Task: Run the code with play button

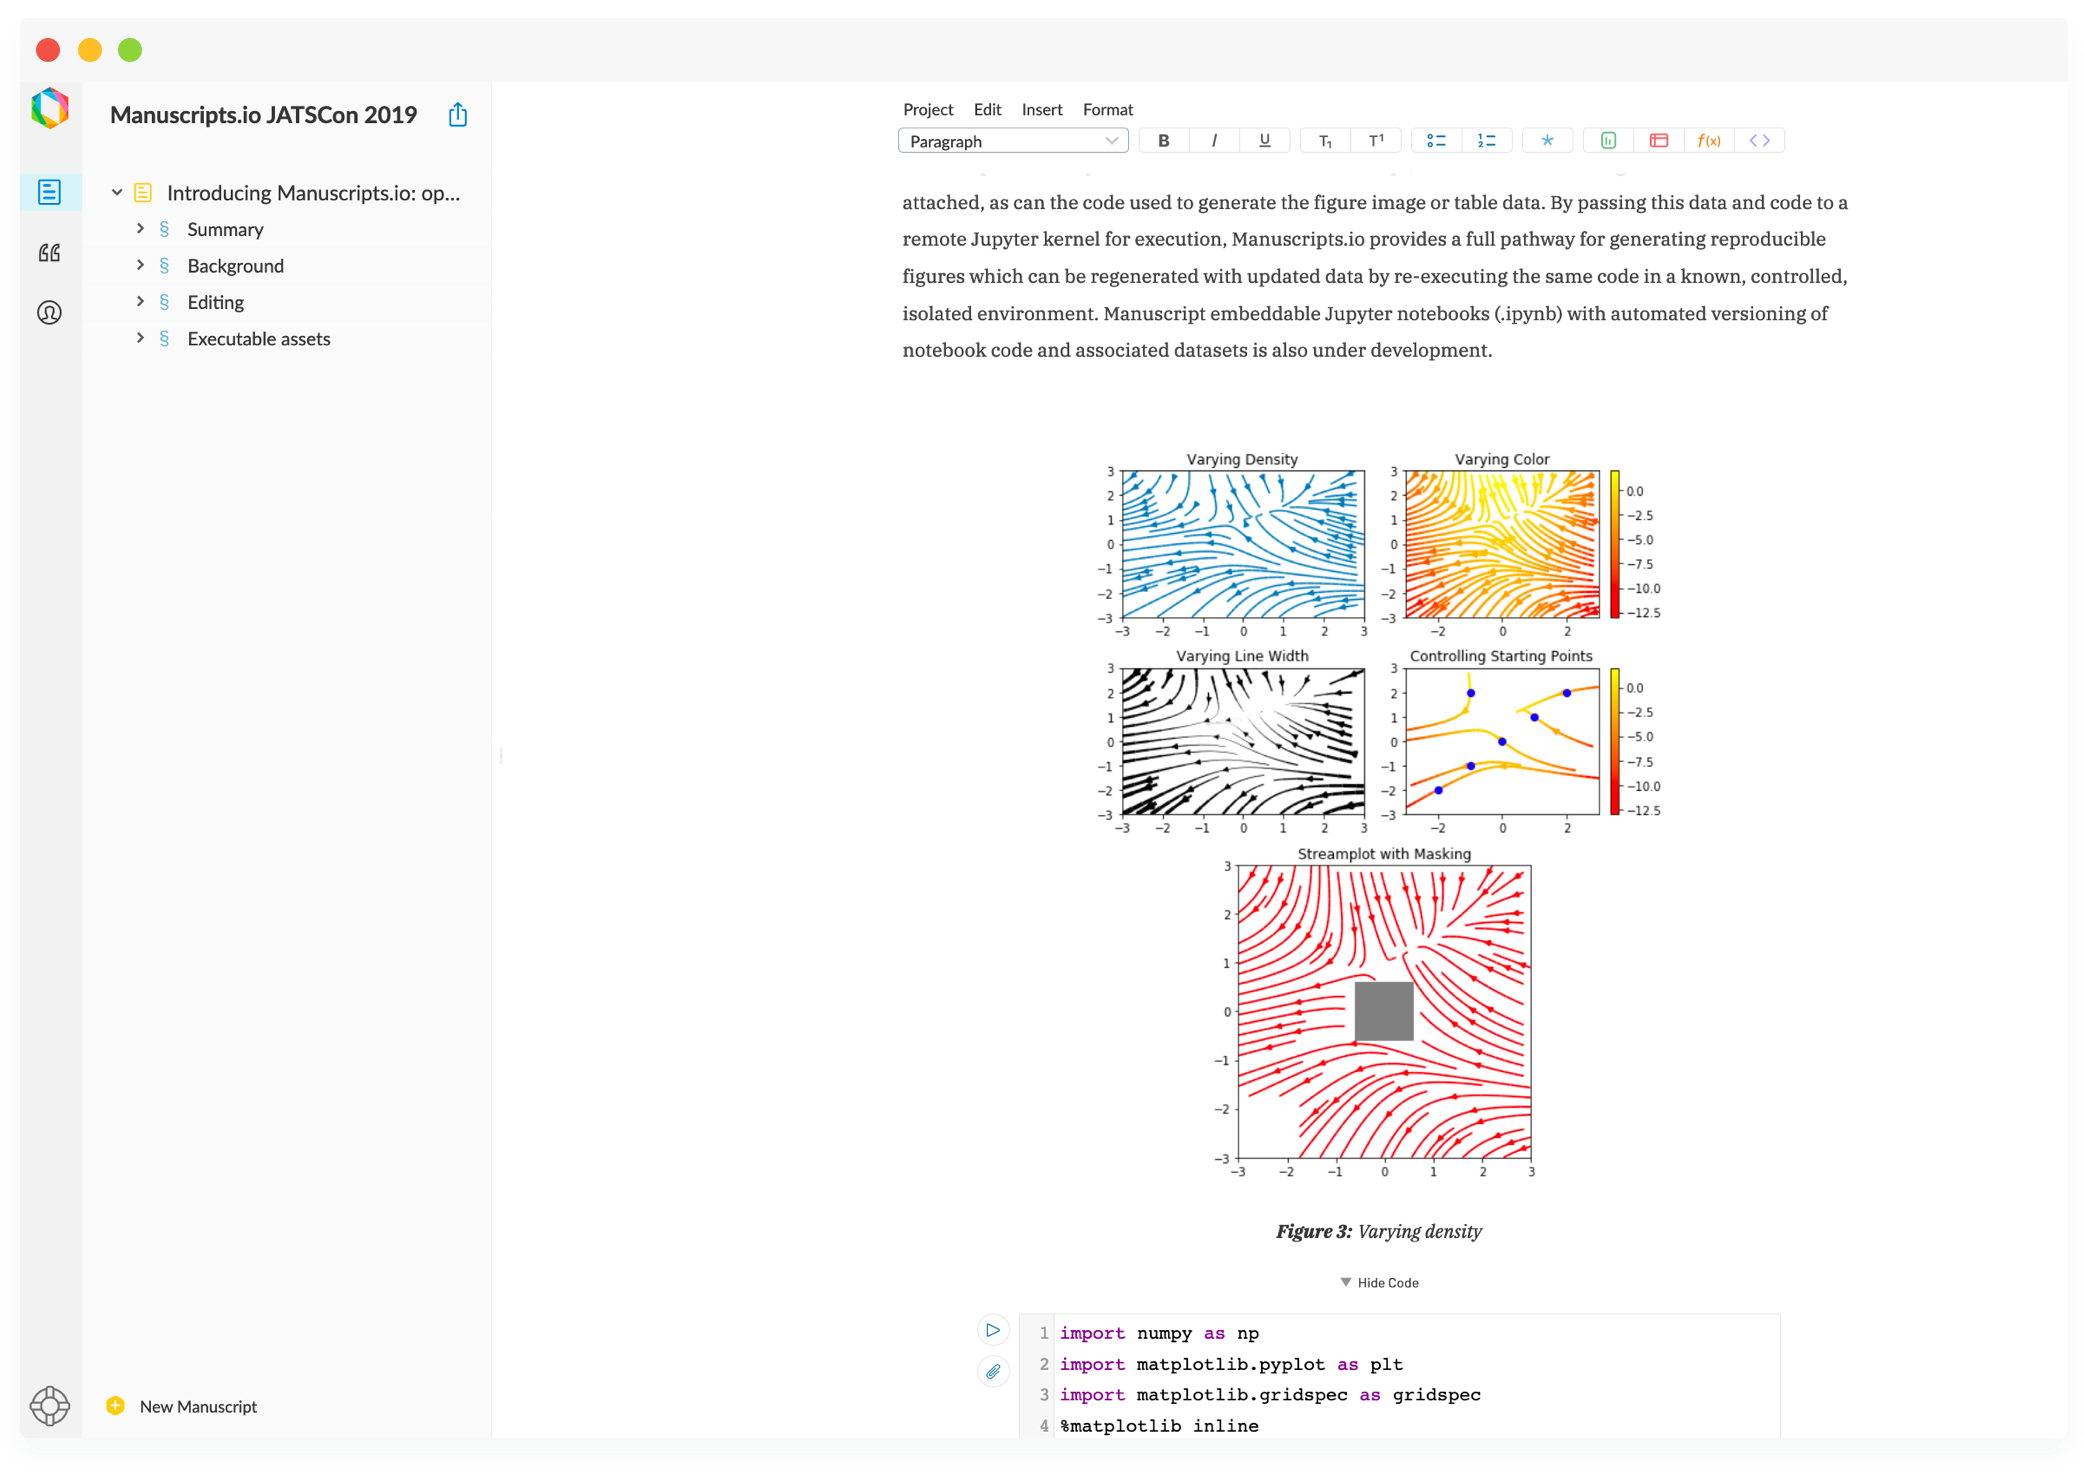Action: [993, 1330]
